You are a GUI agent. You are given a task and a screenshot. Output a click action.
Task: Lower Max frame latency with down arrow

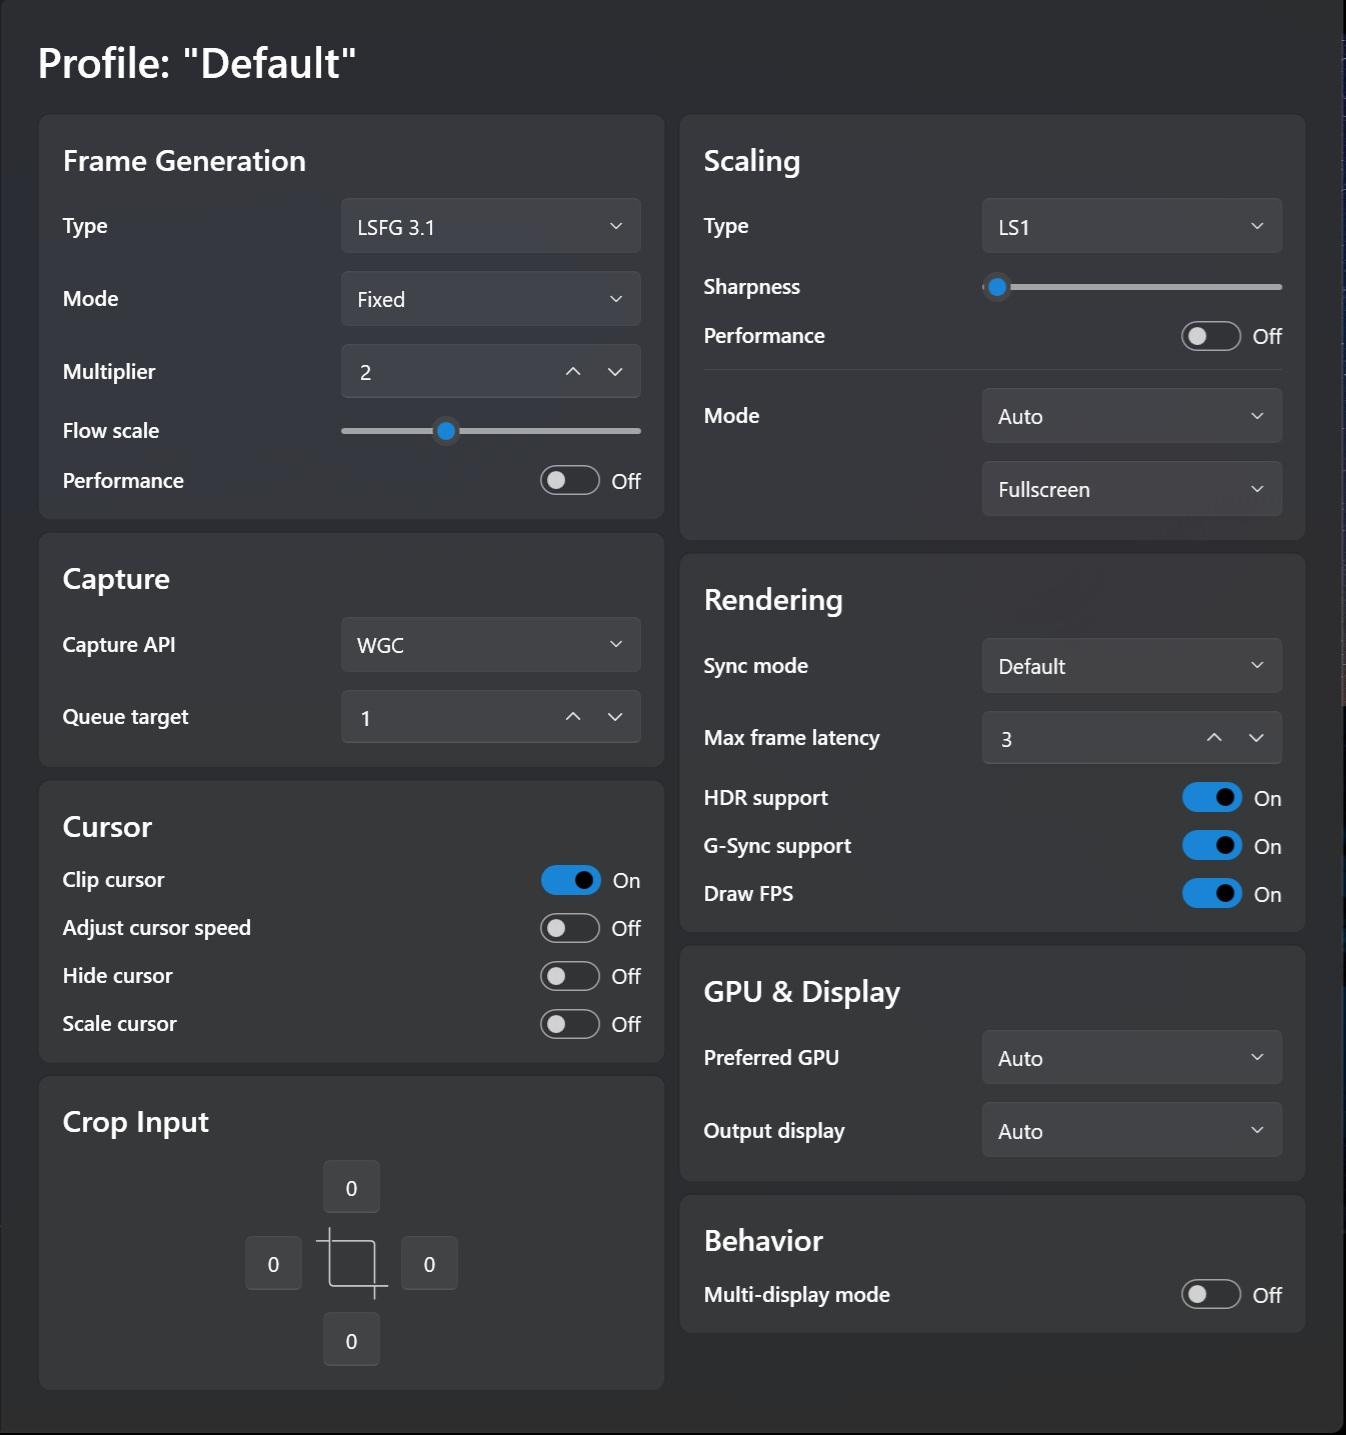(1256, 738)
